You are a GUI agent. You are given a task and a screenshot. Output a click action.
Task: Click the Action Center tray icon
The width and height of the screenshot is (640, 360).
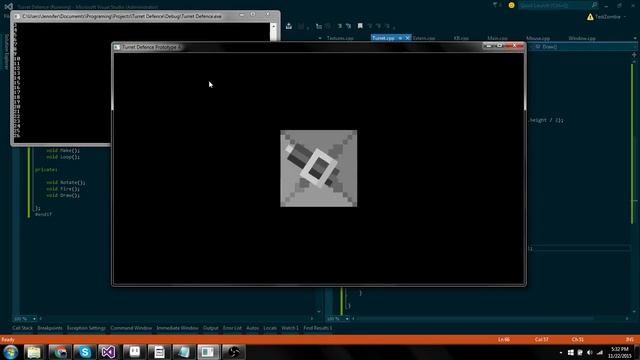point(580,352)
